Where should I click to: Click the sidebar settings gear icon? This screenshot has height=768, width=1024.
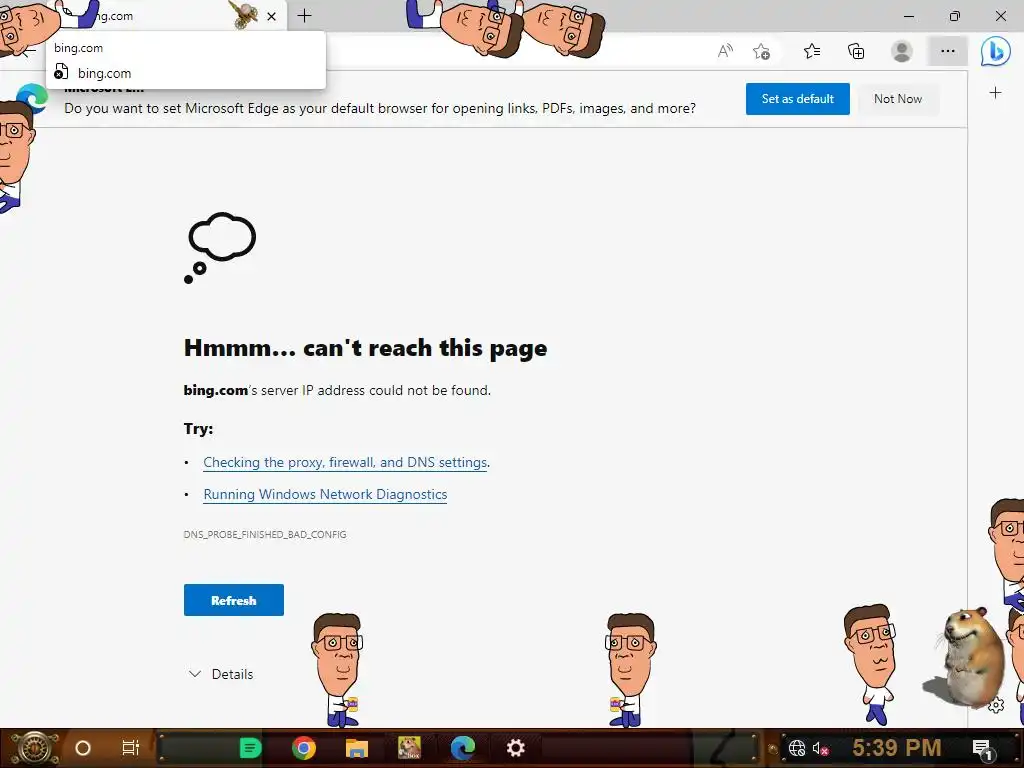click(x=996, y=705)
